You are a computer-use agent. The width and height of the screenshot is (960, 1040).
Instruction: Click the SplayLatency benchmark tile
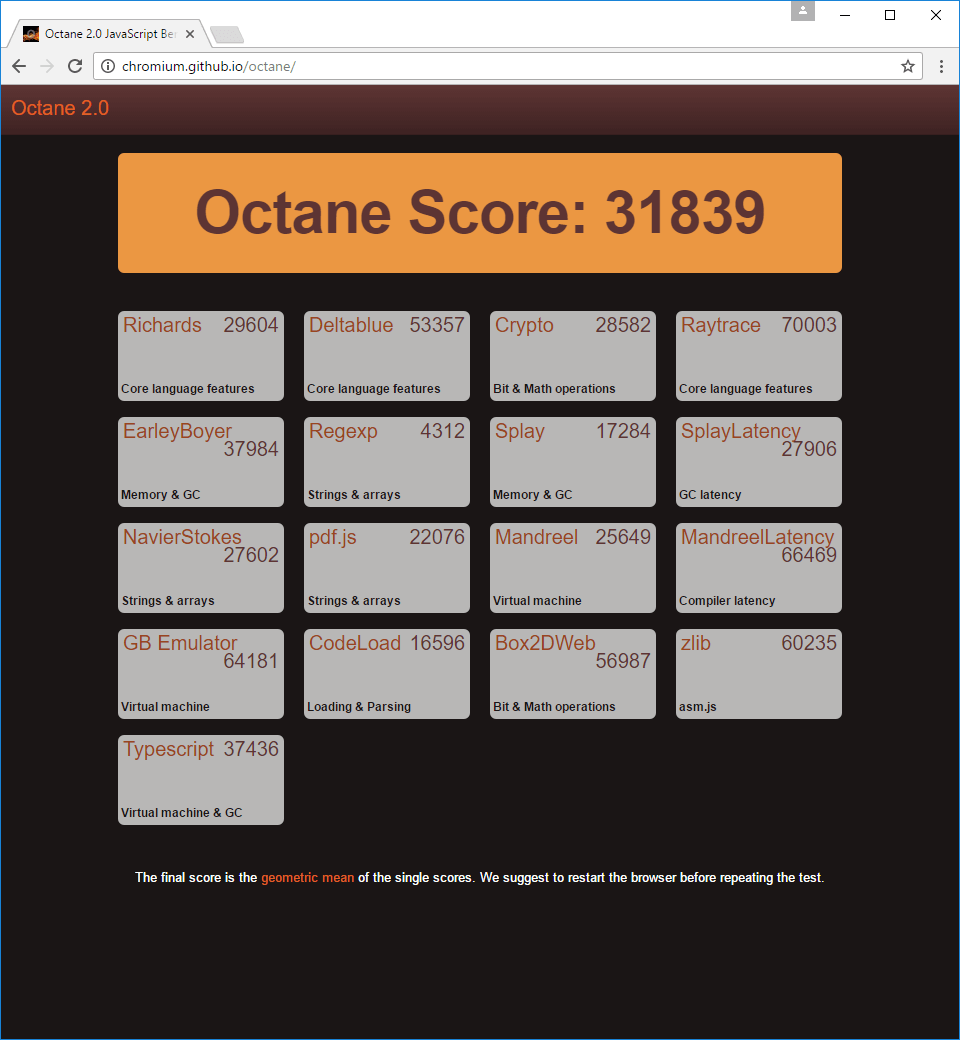tap(759, 462)
